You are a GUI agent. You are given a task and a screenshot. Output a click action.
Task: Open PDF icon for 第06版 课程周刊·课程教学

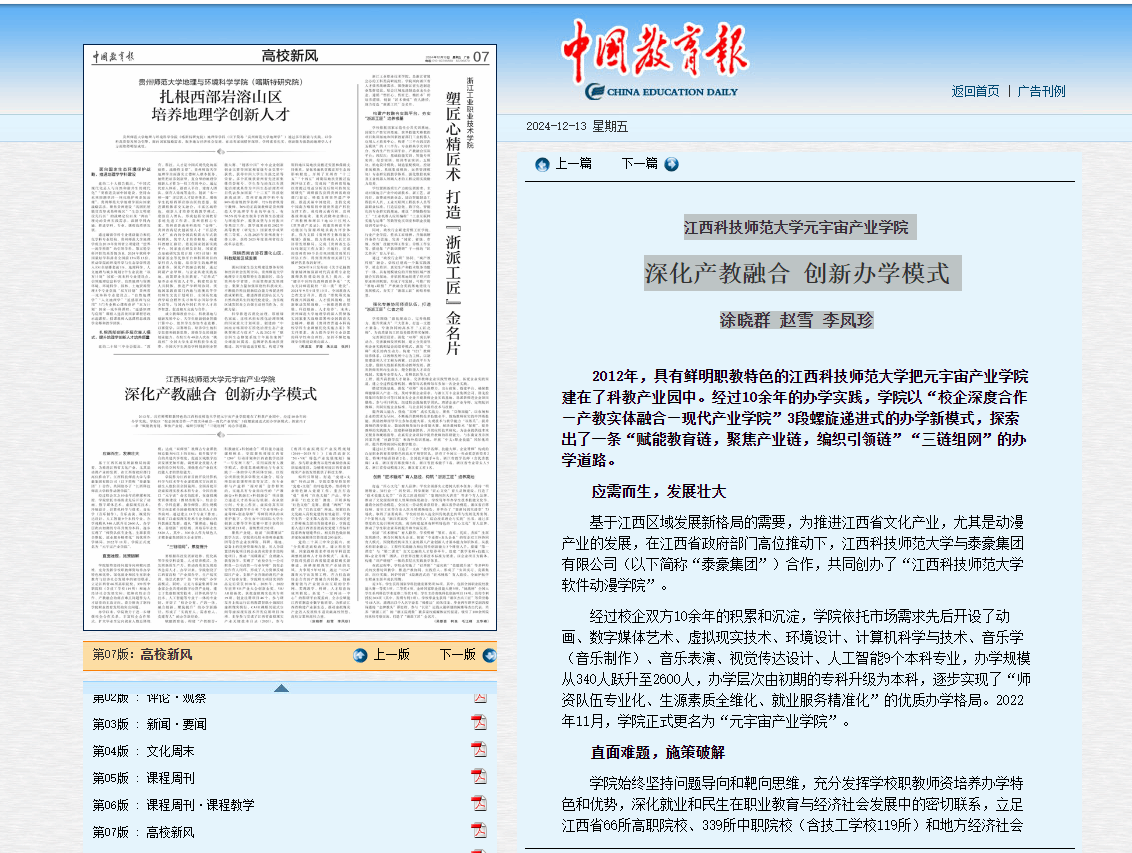click(479, 803)
